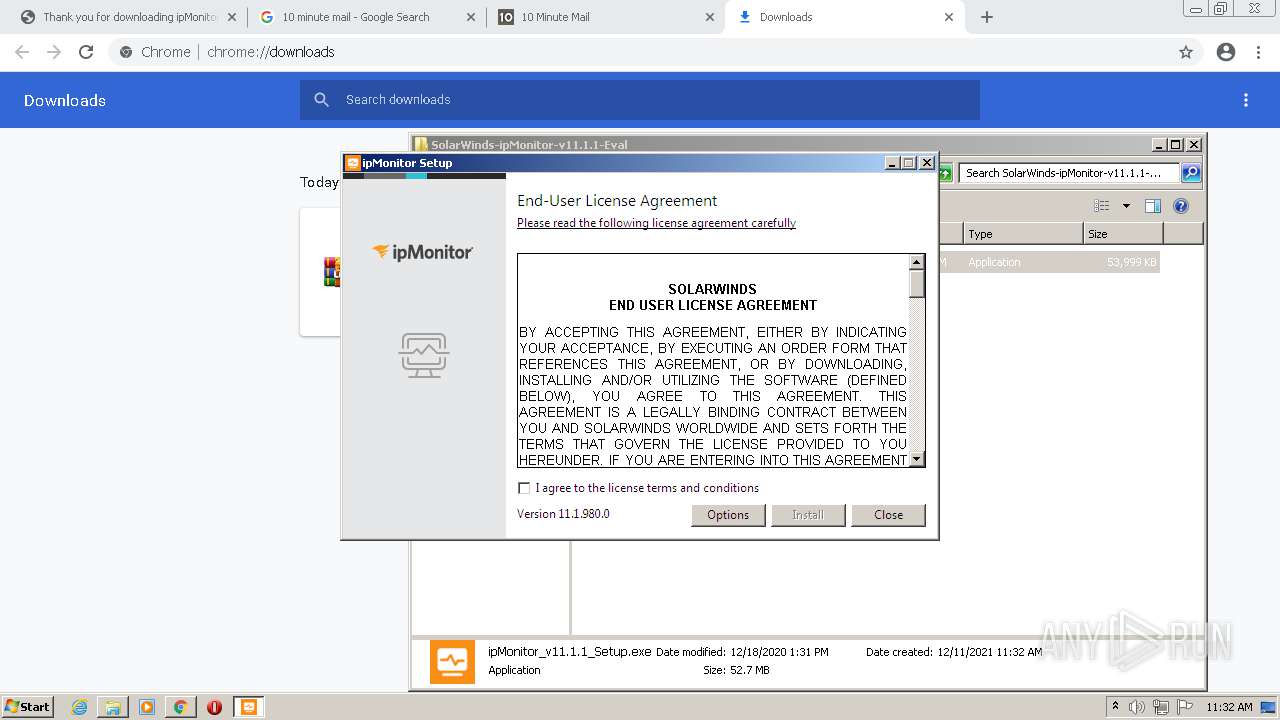The width and height of the screenshot is (1280, 720).
Task: Open a new Chrome tab
Action: point(987,17)
